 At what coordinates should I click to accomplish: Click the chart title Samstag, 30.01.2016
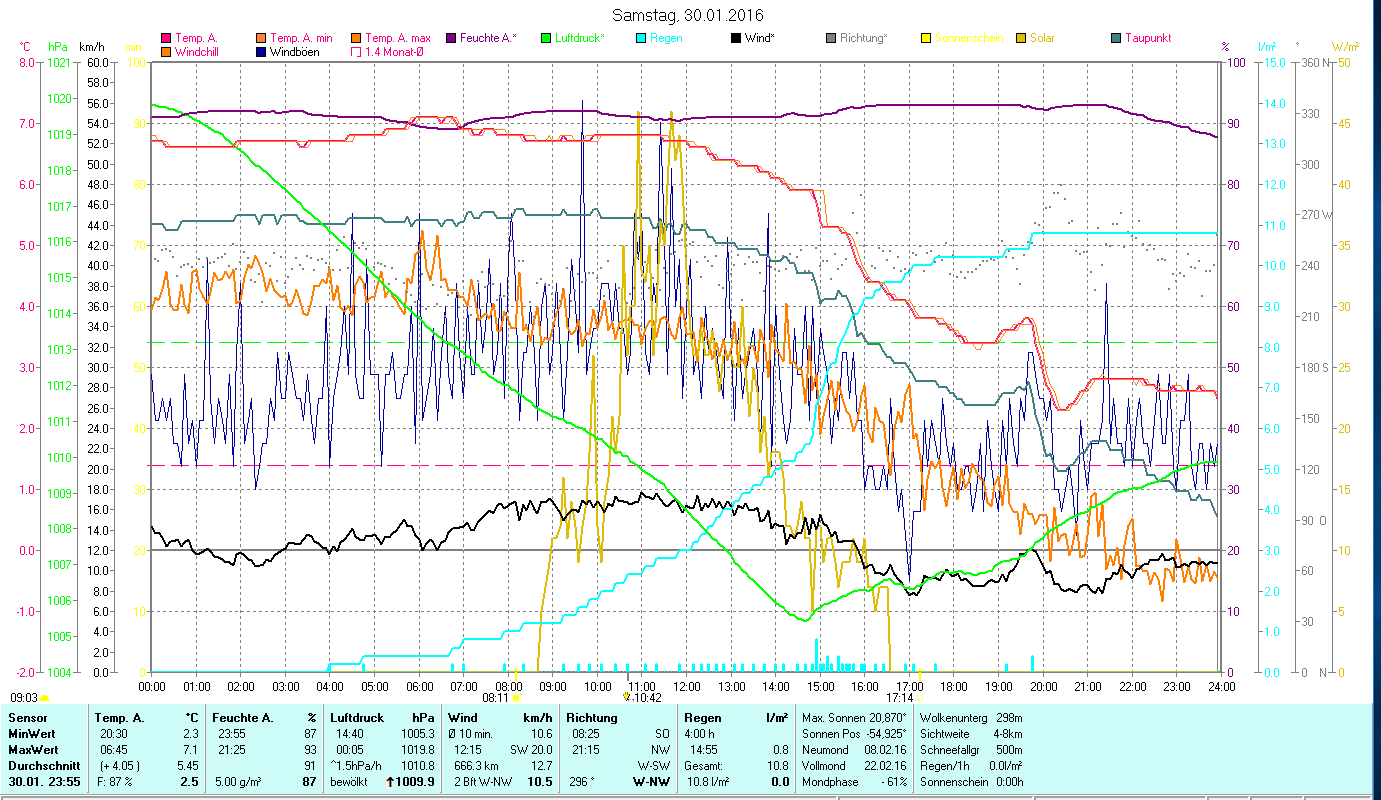click(690, 15)
